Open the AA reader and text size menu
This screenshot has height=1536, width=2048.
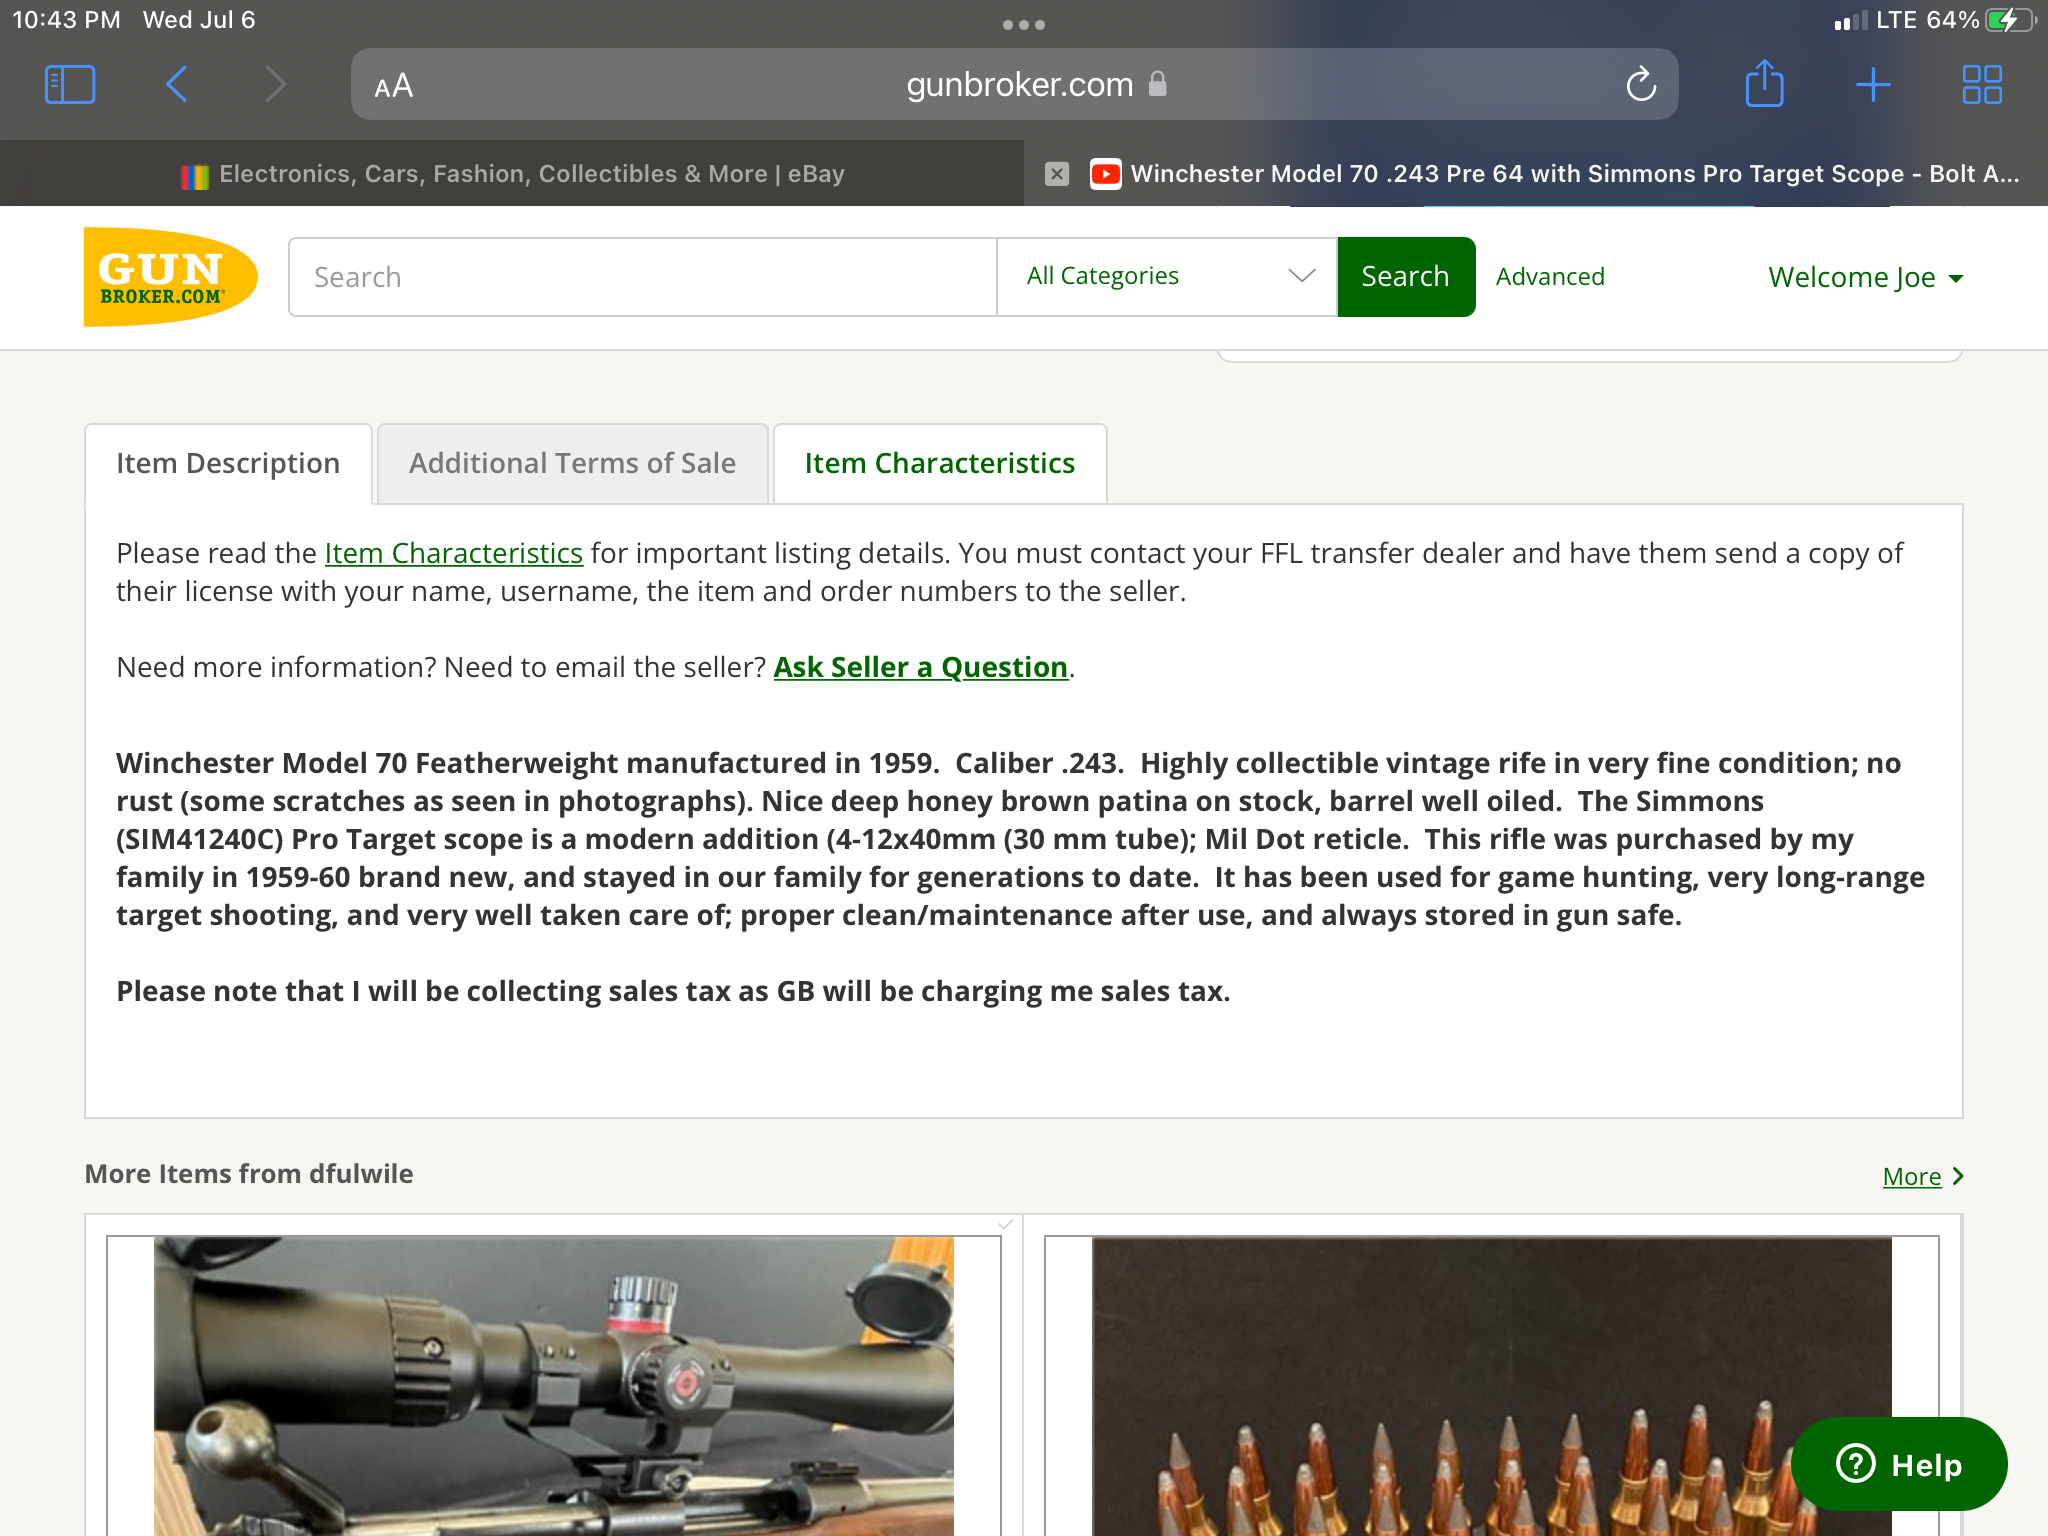(393, 86)
